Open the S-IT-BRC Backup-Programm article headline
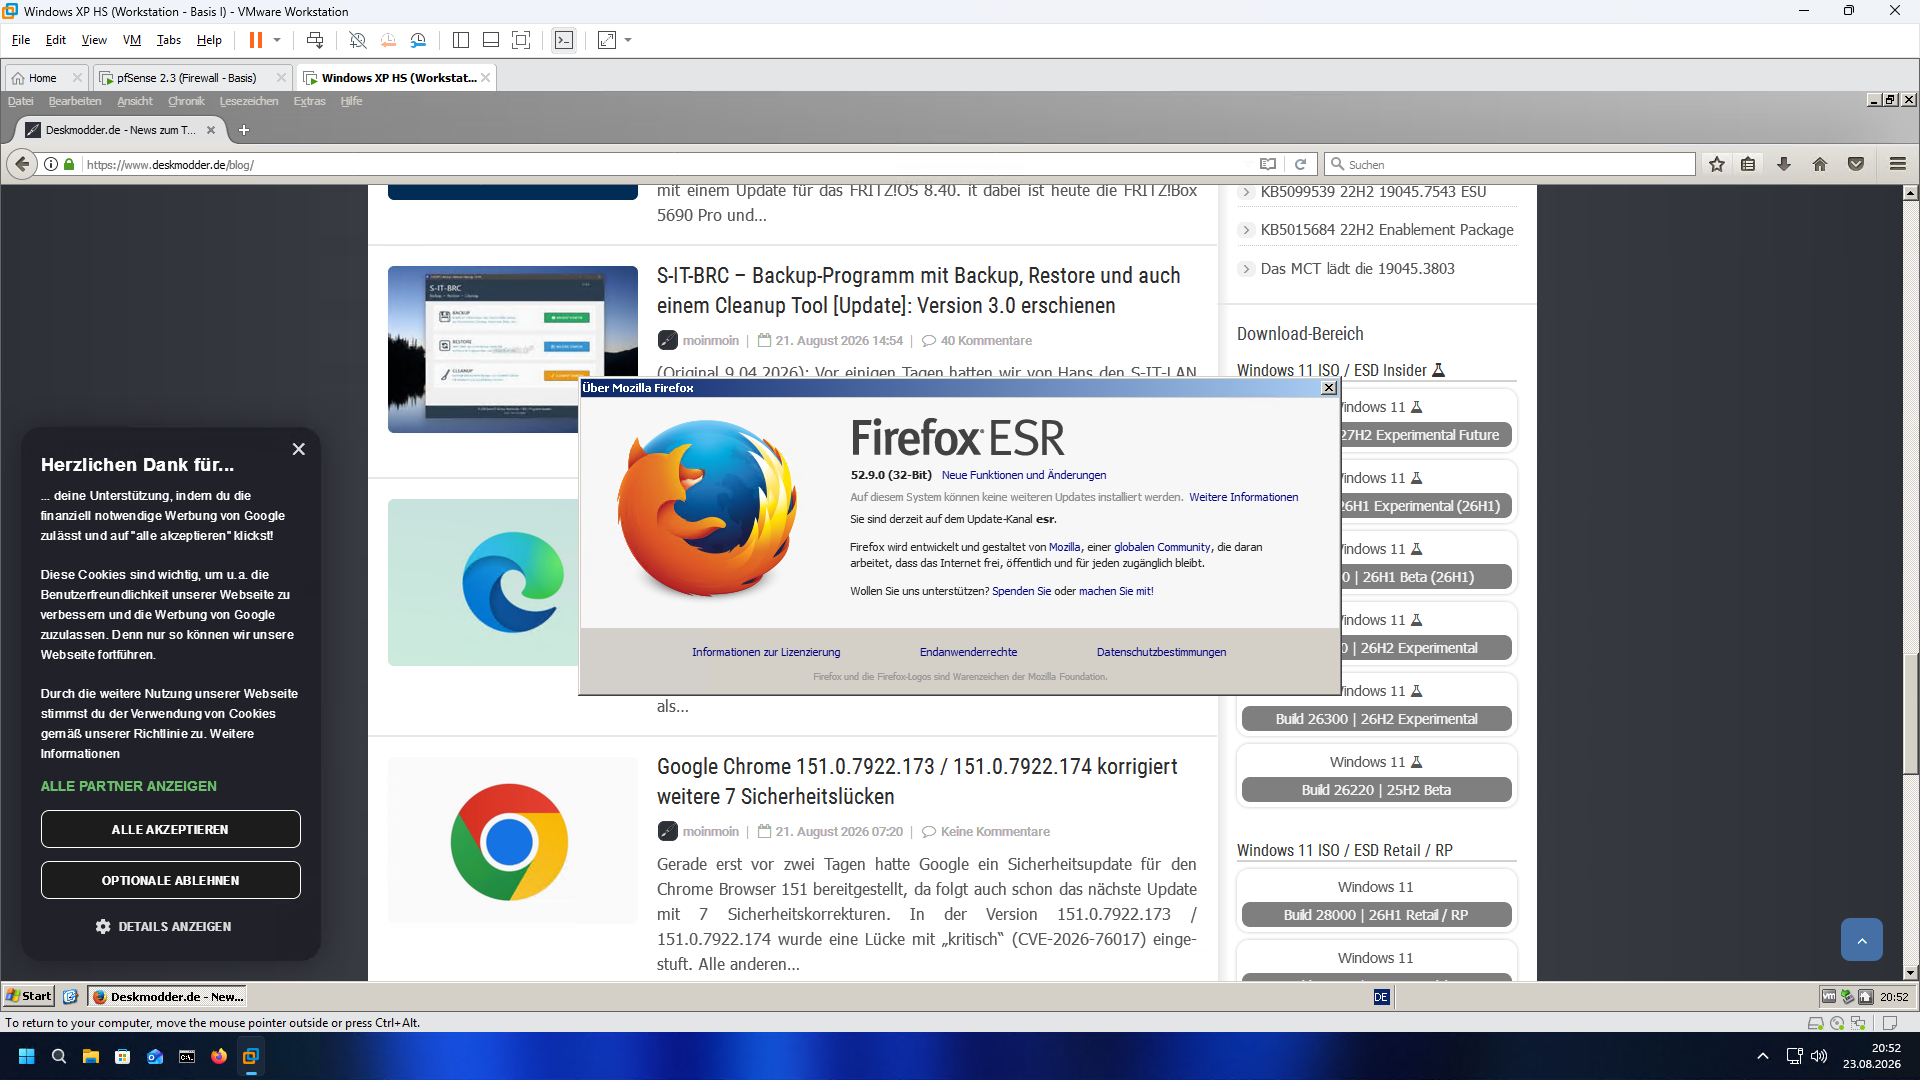Viewport: 1920px width, 1080px height. 918,290
